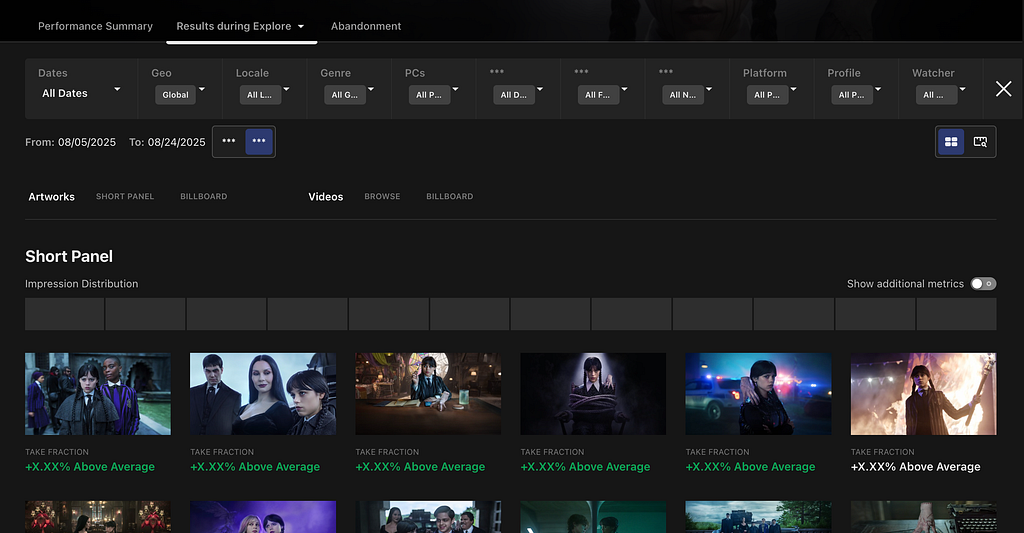Open the PCs filter dropdown
This screenshot has width=1024, height=533.
point(434,95)
